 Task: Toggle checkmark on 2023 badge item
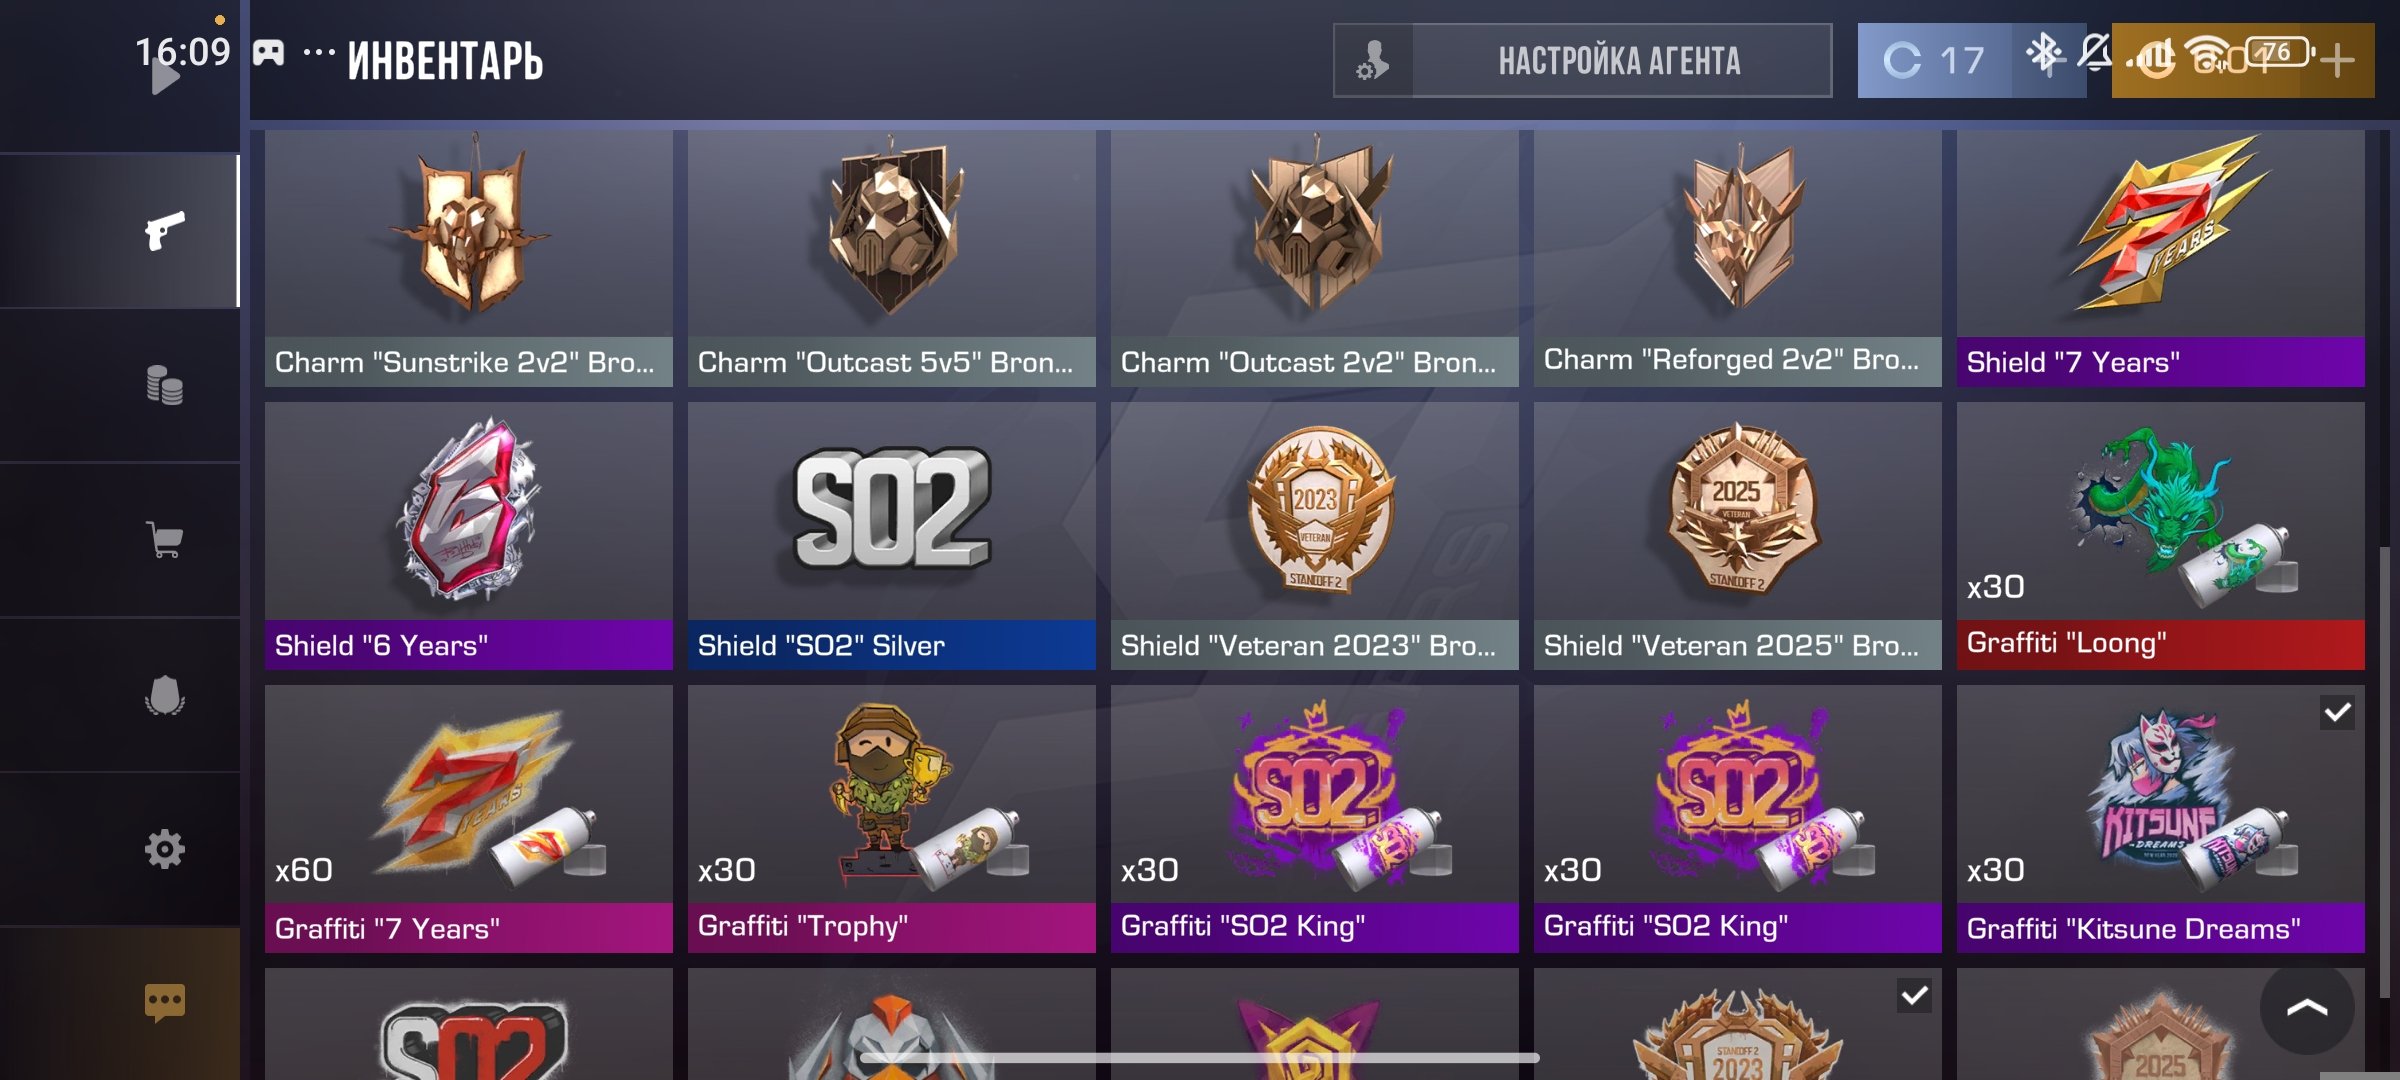[1914, 995]
